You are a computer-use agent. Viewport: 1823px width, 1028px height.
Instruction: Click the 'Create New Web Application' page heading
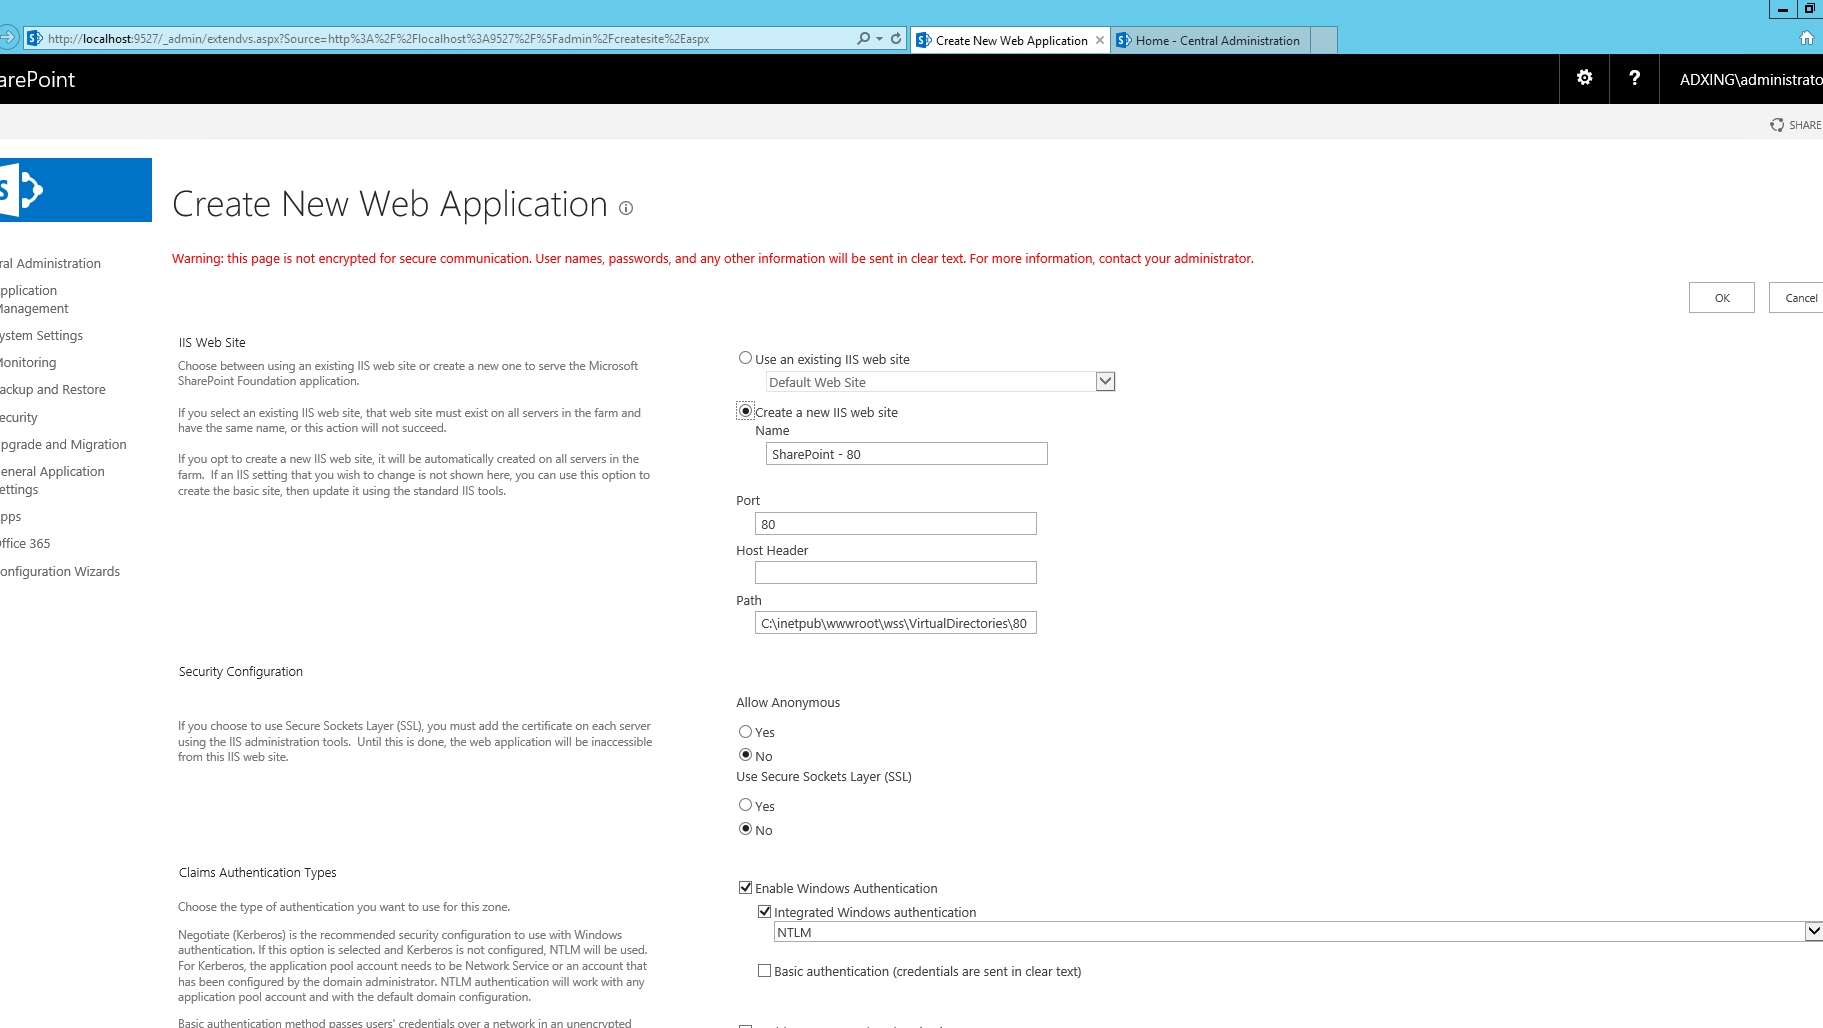pos(390,204)
